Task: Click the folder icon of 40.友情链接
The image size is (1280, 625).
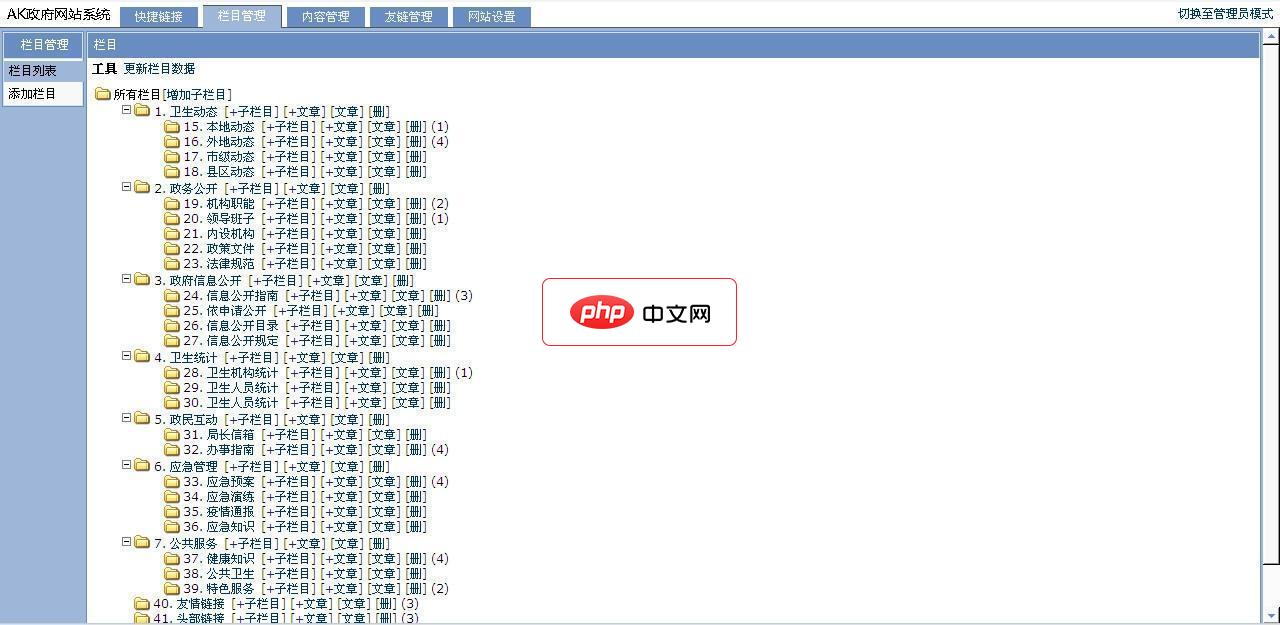Action: (x=142, y=604)
